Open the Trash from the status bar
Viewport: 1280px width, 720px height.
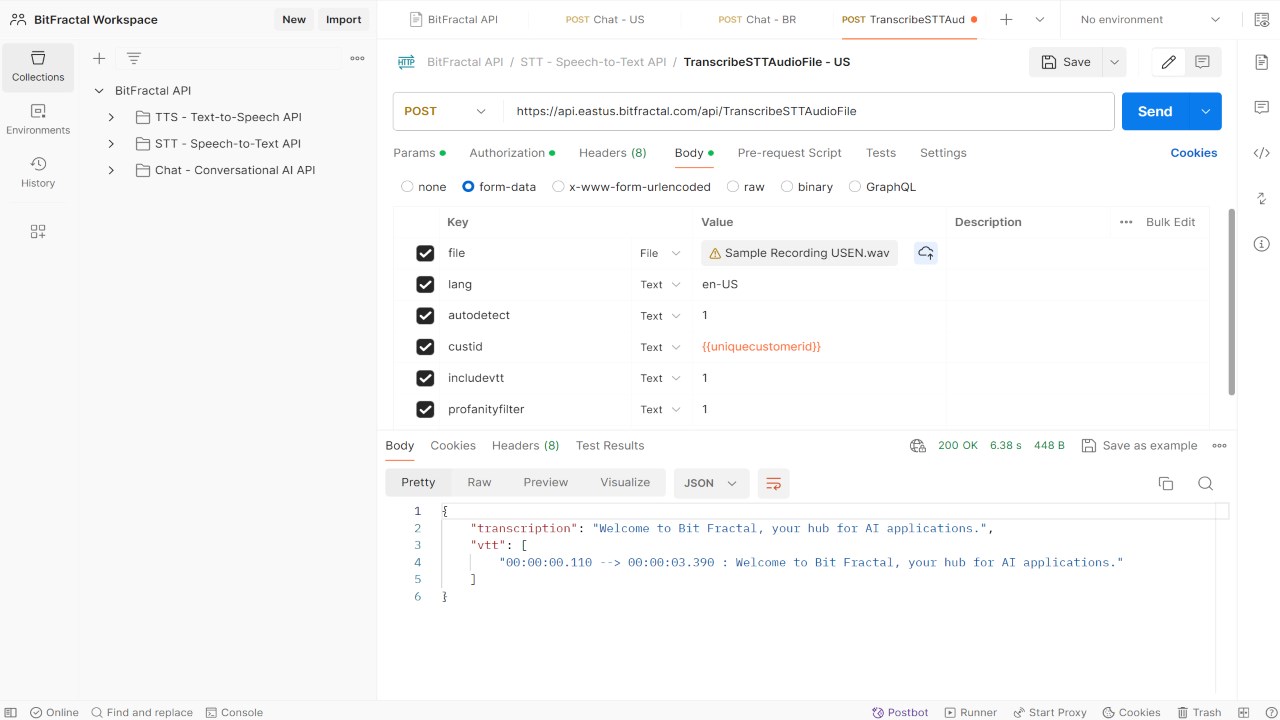(x=1198, y=712)
